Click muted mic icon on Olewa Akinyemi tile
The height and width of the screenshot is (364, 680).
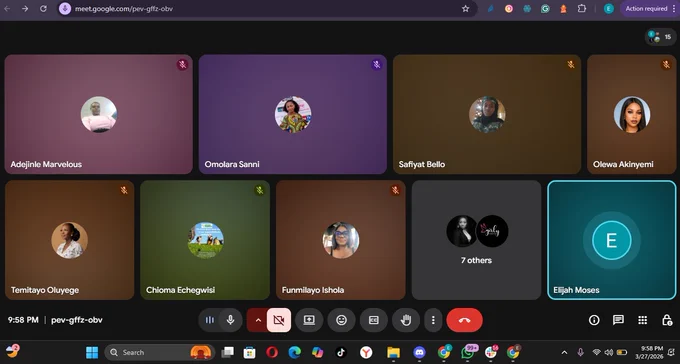[x=666, y=65]
